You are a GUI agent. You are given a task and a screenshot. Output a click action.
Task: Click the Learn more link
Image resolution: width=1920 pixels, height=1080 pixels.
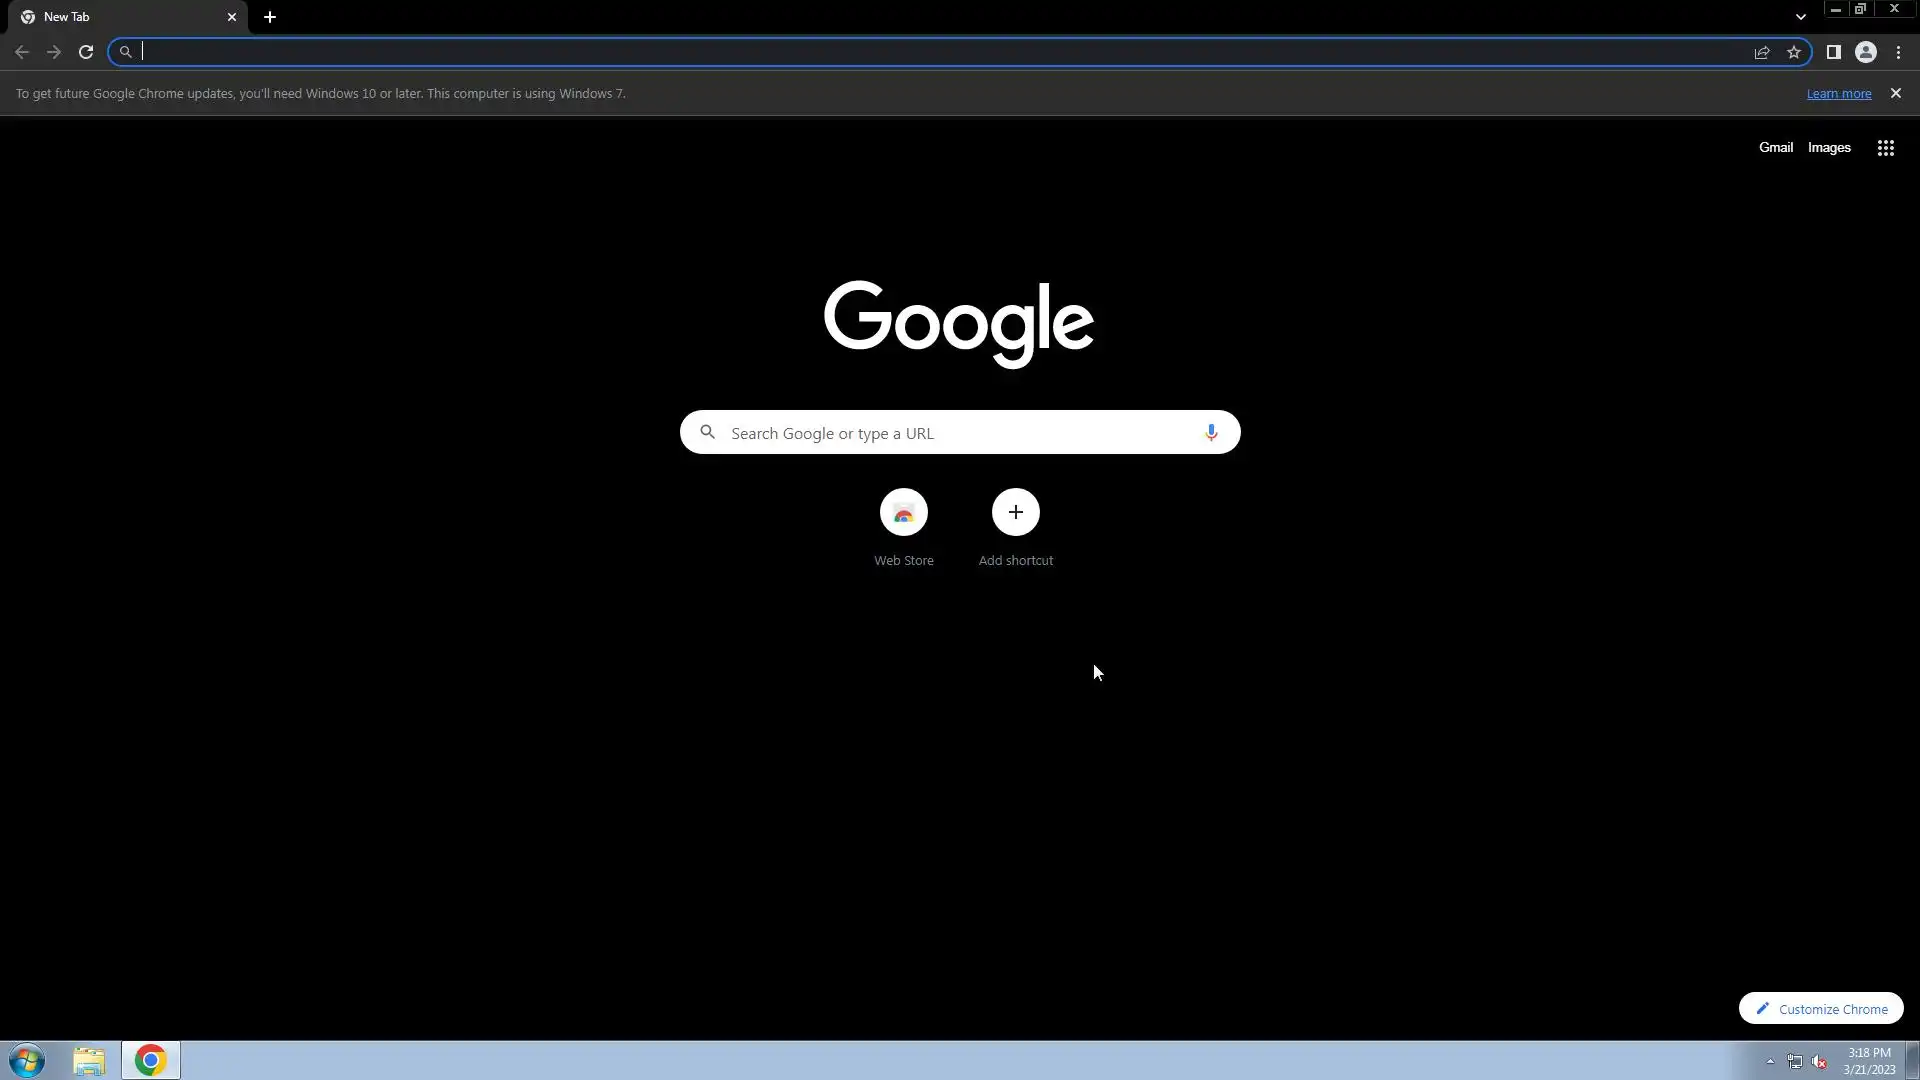[x=1838, y=93]
